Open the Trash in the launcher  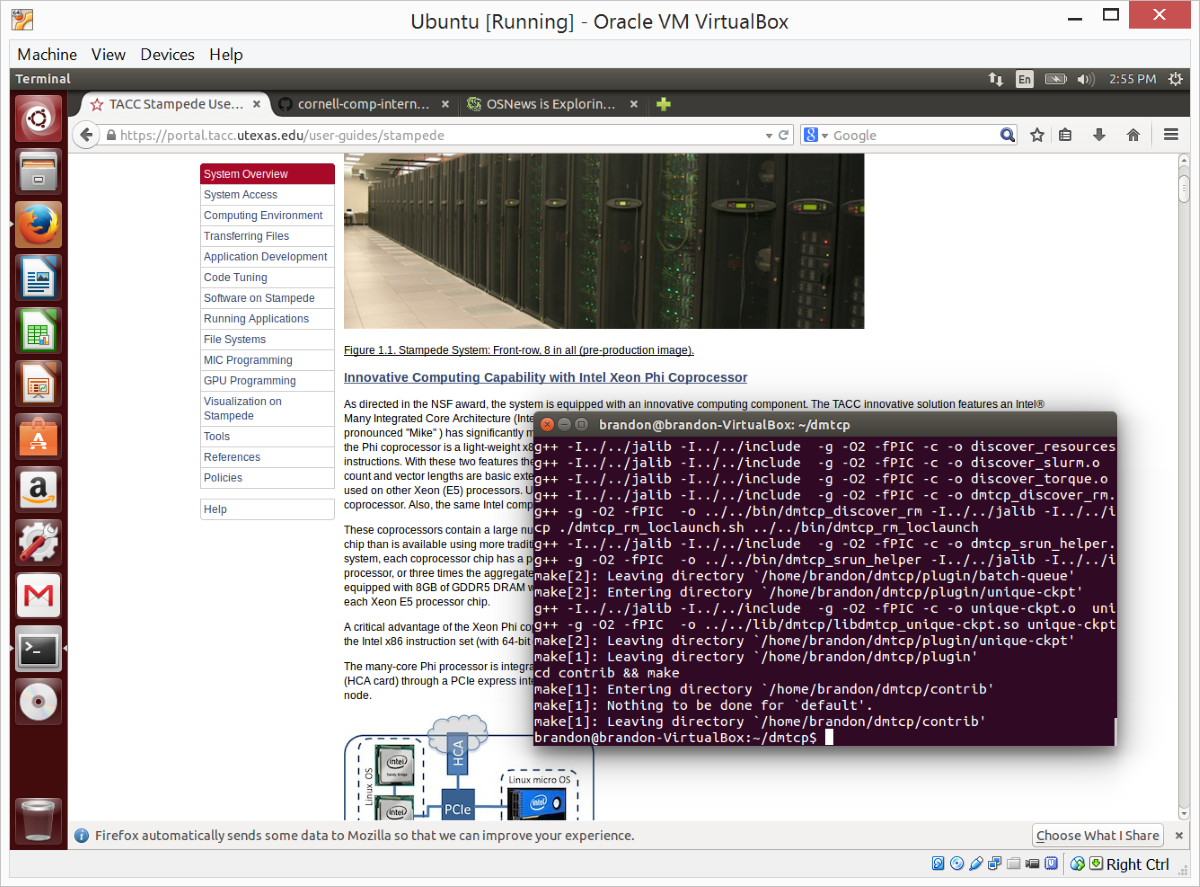click(x=40, y=821)
